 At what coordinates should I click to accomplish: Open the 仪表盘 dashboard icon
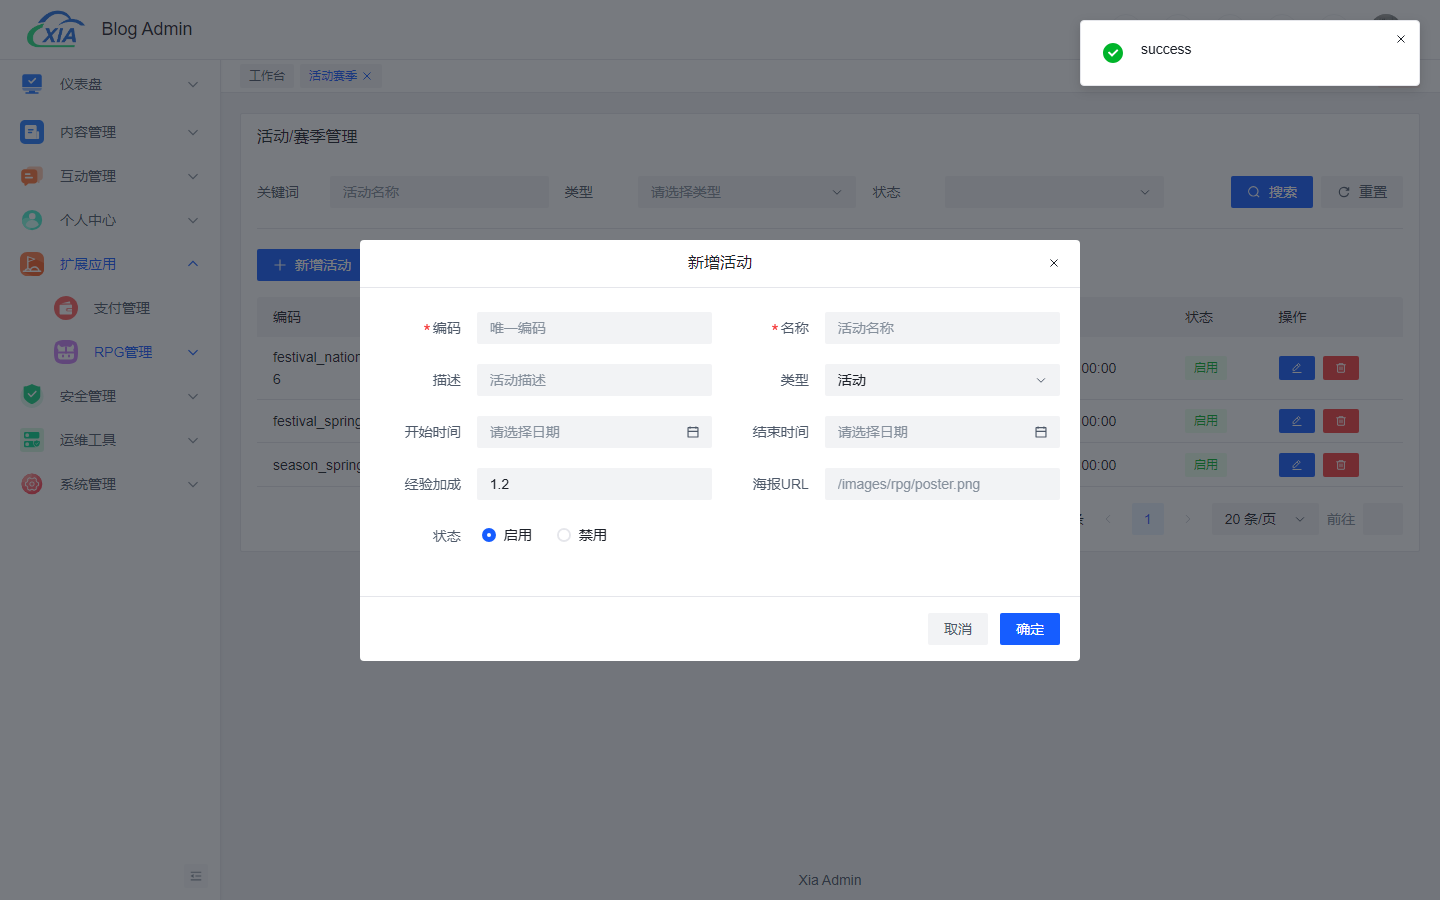click(x=32, y=84)
